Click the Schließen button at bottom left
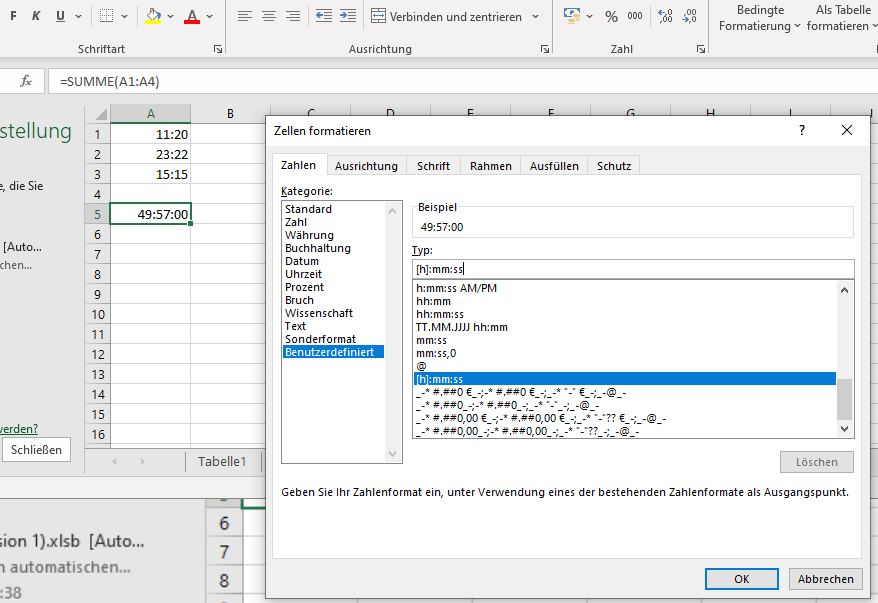This screenshot has width=878, height=603. (36, 449)
